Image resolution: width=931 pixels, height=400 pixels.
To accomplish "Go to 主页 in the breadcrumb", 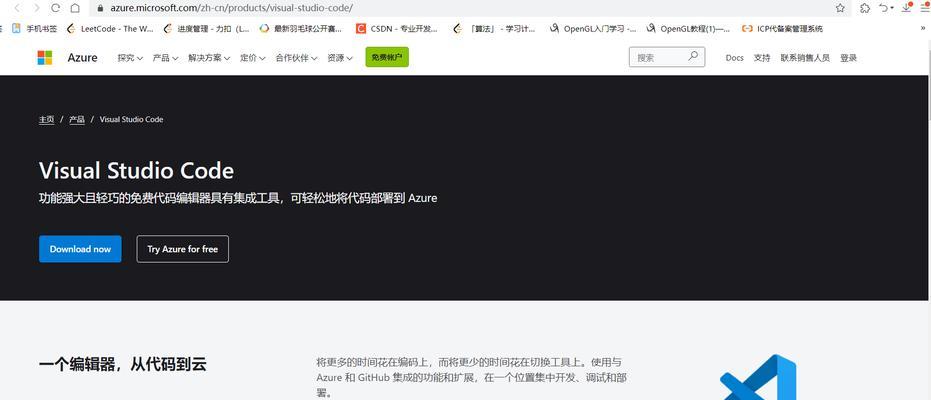I will click(46, 119).
